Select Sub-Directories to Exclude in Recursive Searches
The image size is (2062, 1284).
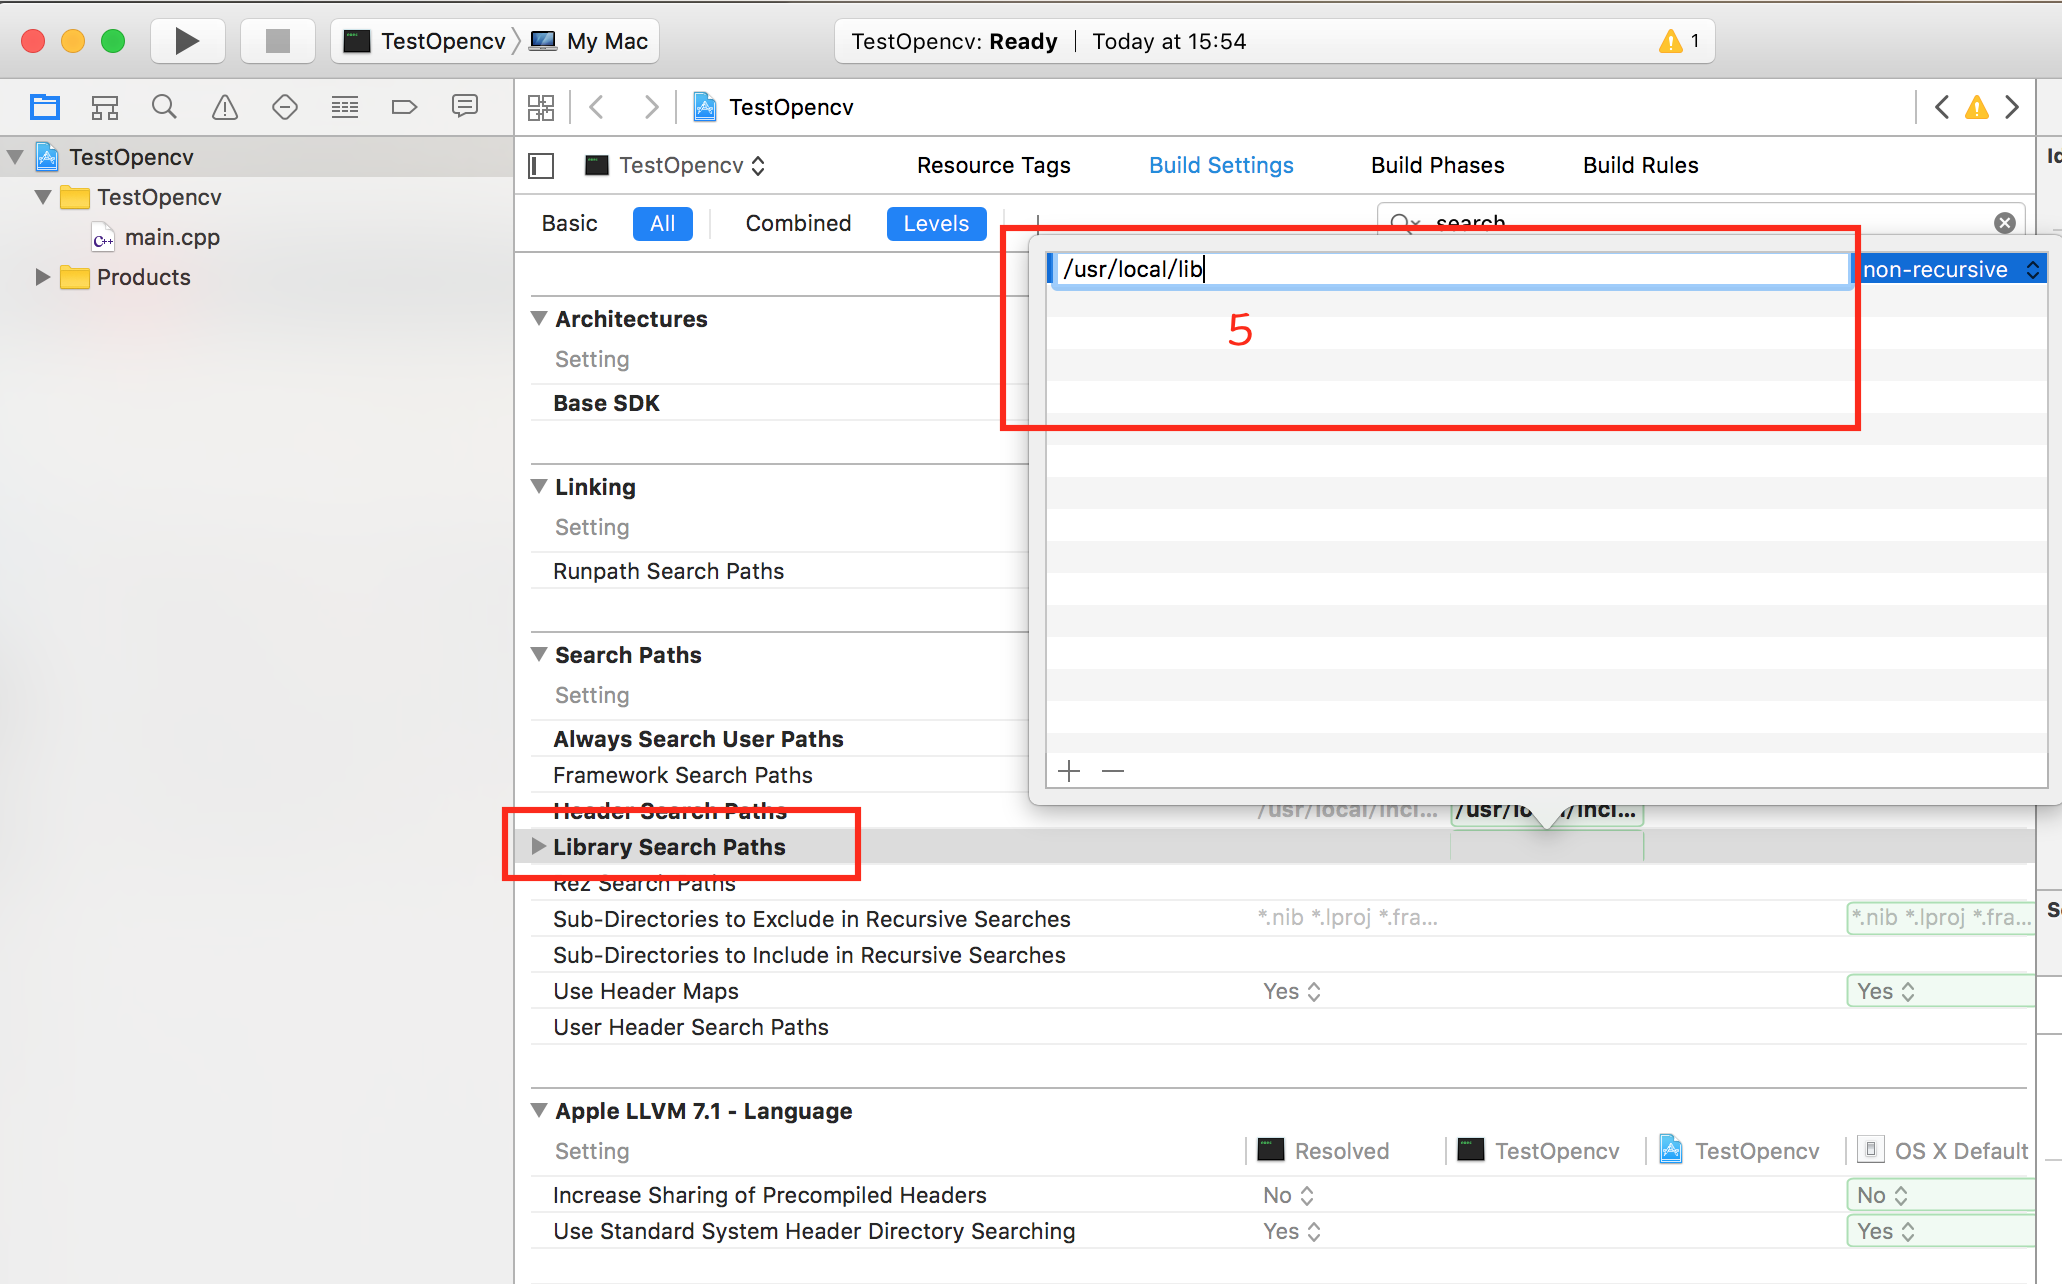[x=811, y=919]
